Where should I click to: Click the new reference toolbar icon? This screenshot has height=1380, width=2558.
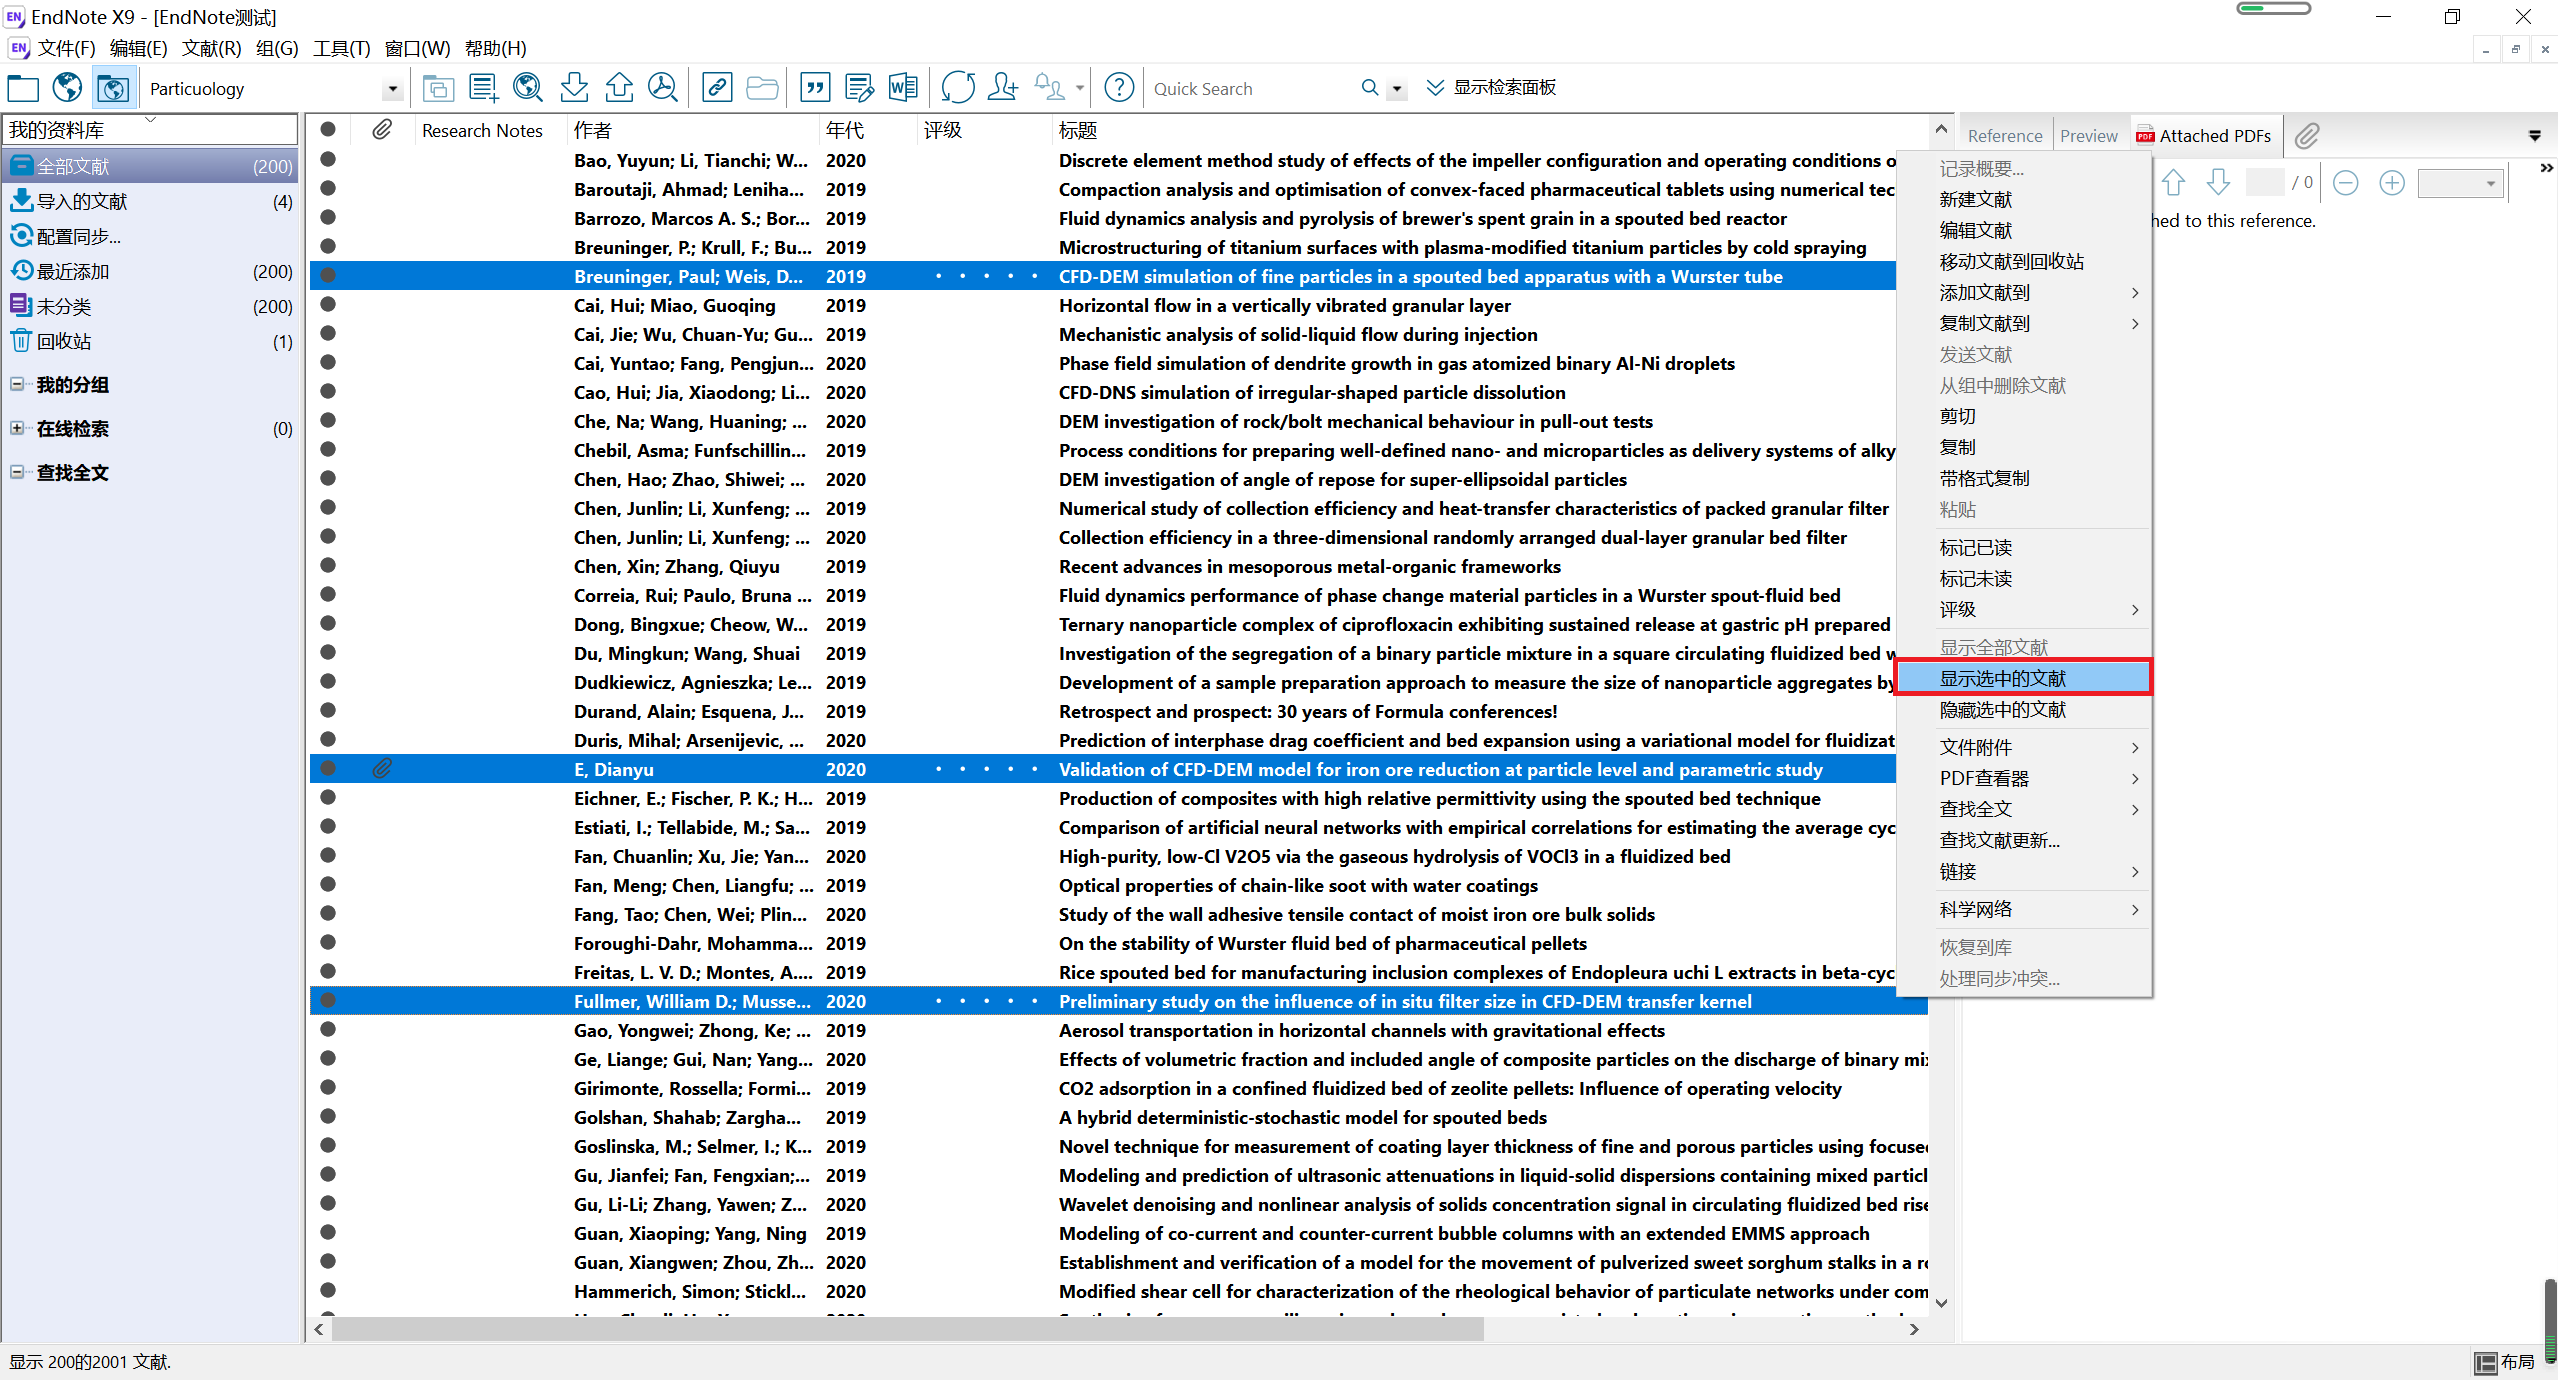(x=483, y=89)
